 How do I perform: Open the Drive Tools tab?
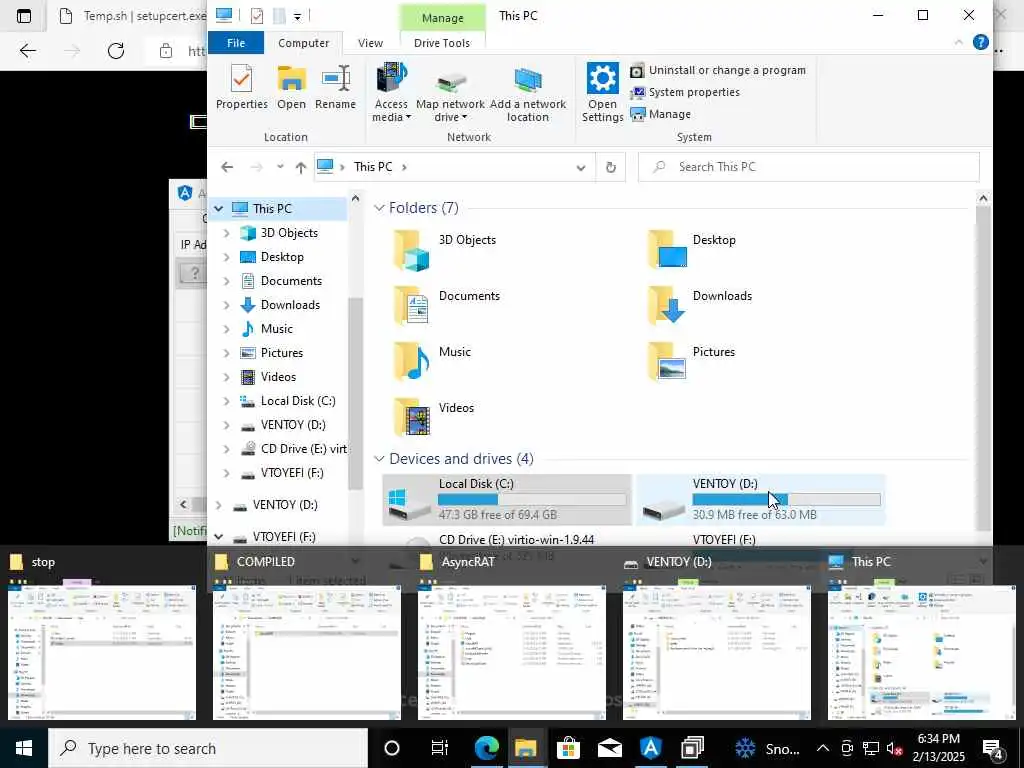(x=441, y=43)
